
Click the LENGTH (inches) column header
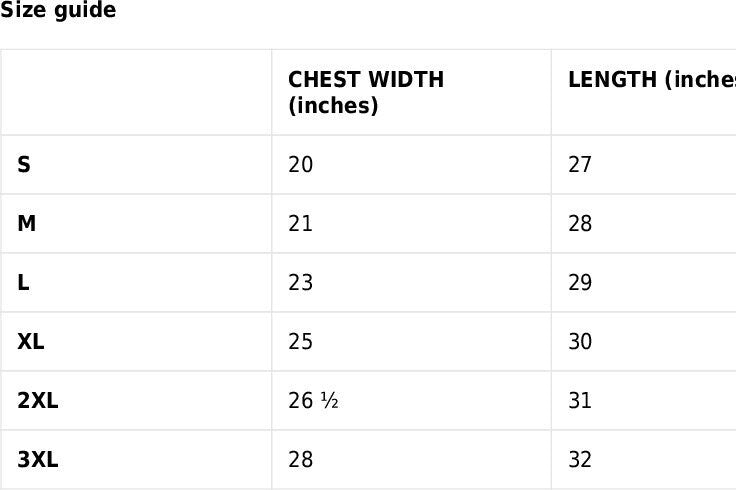(650, 80)
